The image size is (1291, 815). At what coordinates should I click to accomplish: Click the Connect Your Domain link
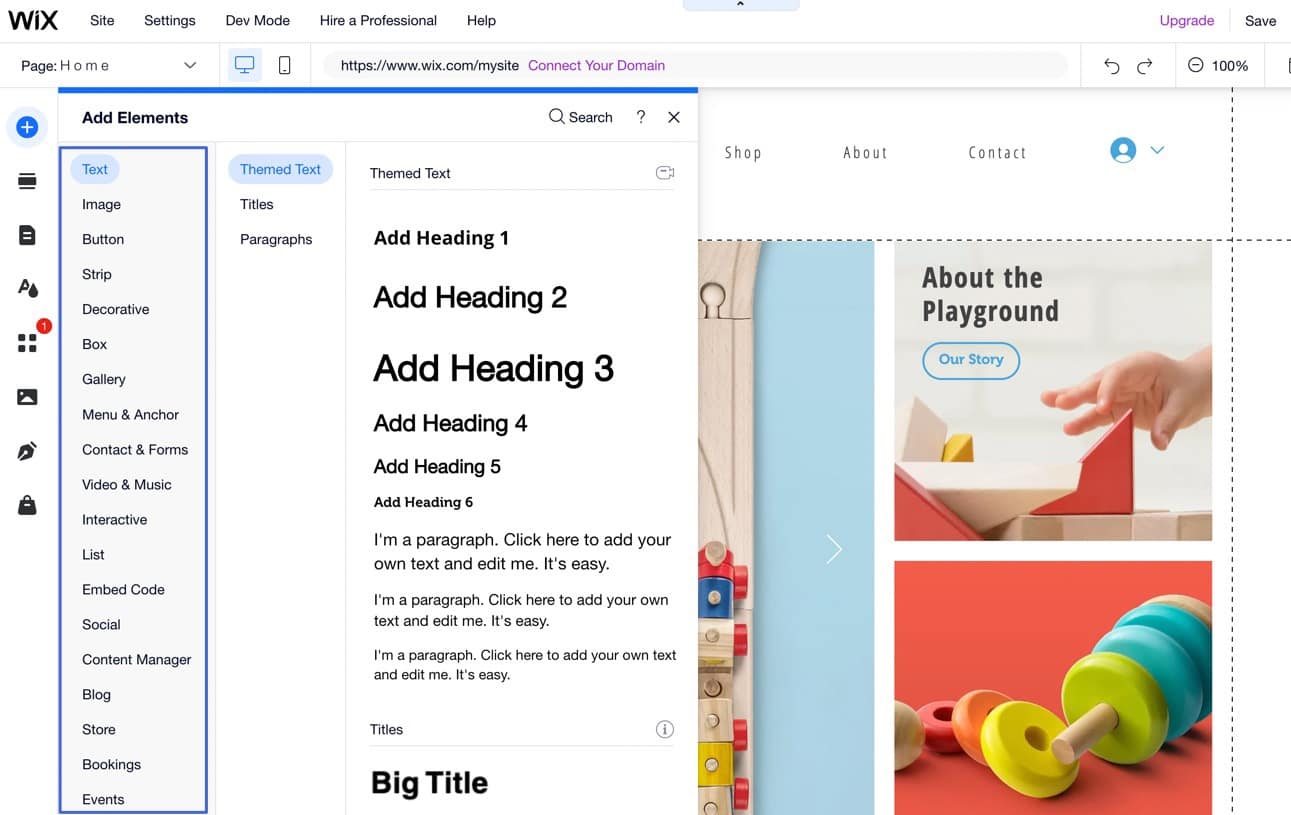point(596,64)
